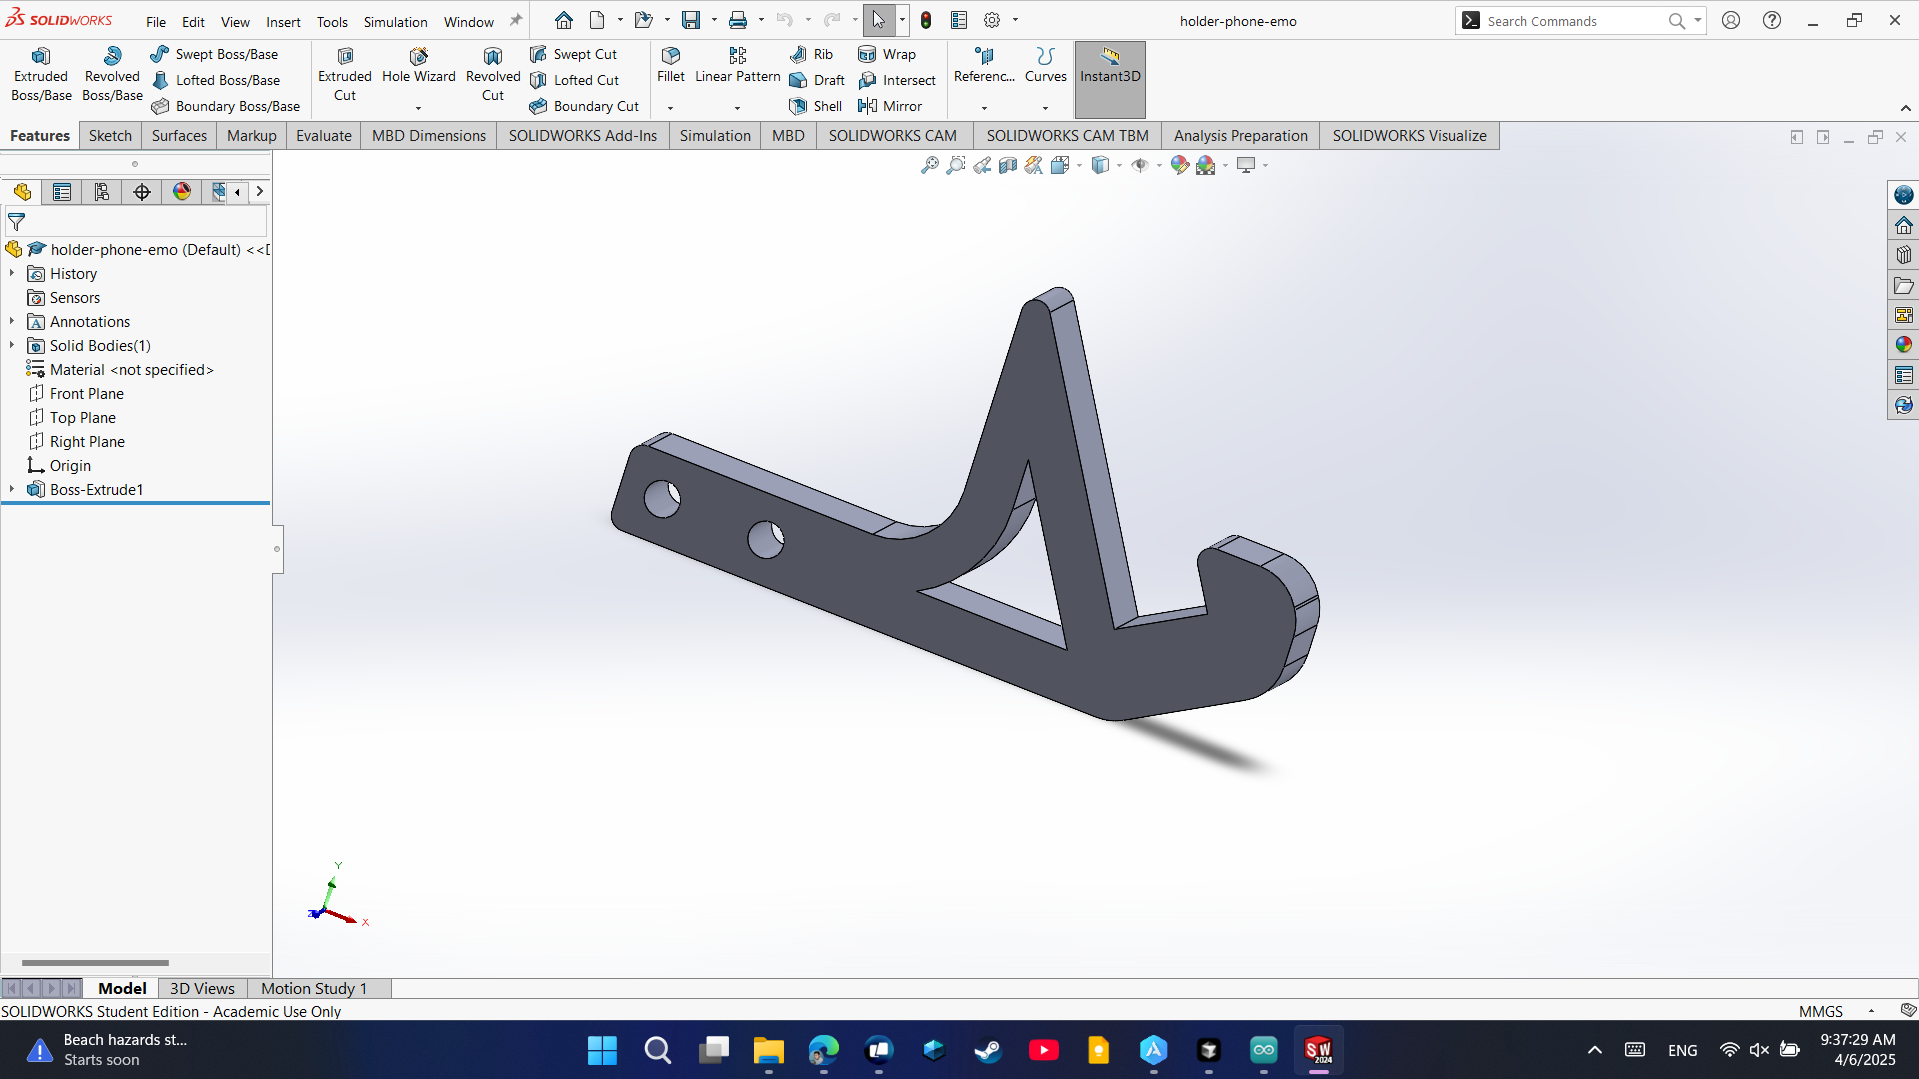Activate the Shell tool
The width and height of the screenshot is (1919, 1079).
click(815, 106)
